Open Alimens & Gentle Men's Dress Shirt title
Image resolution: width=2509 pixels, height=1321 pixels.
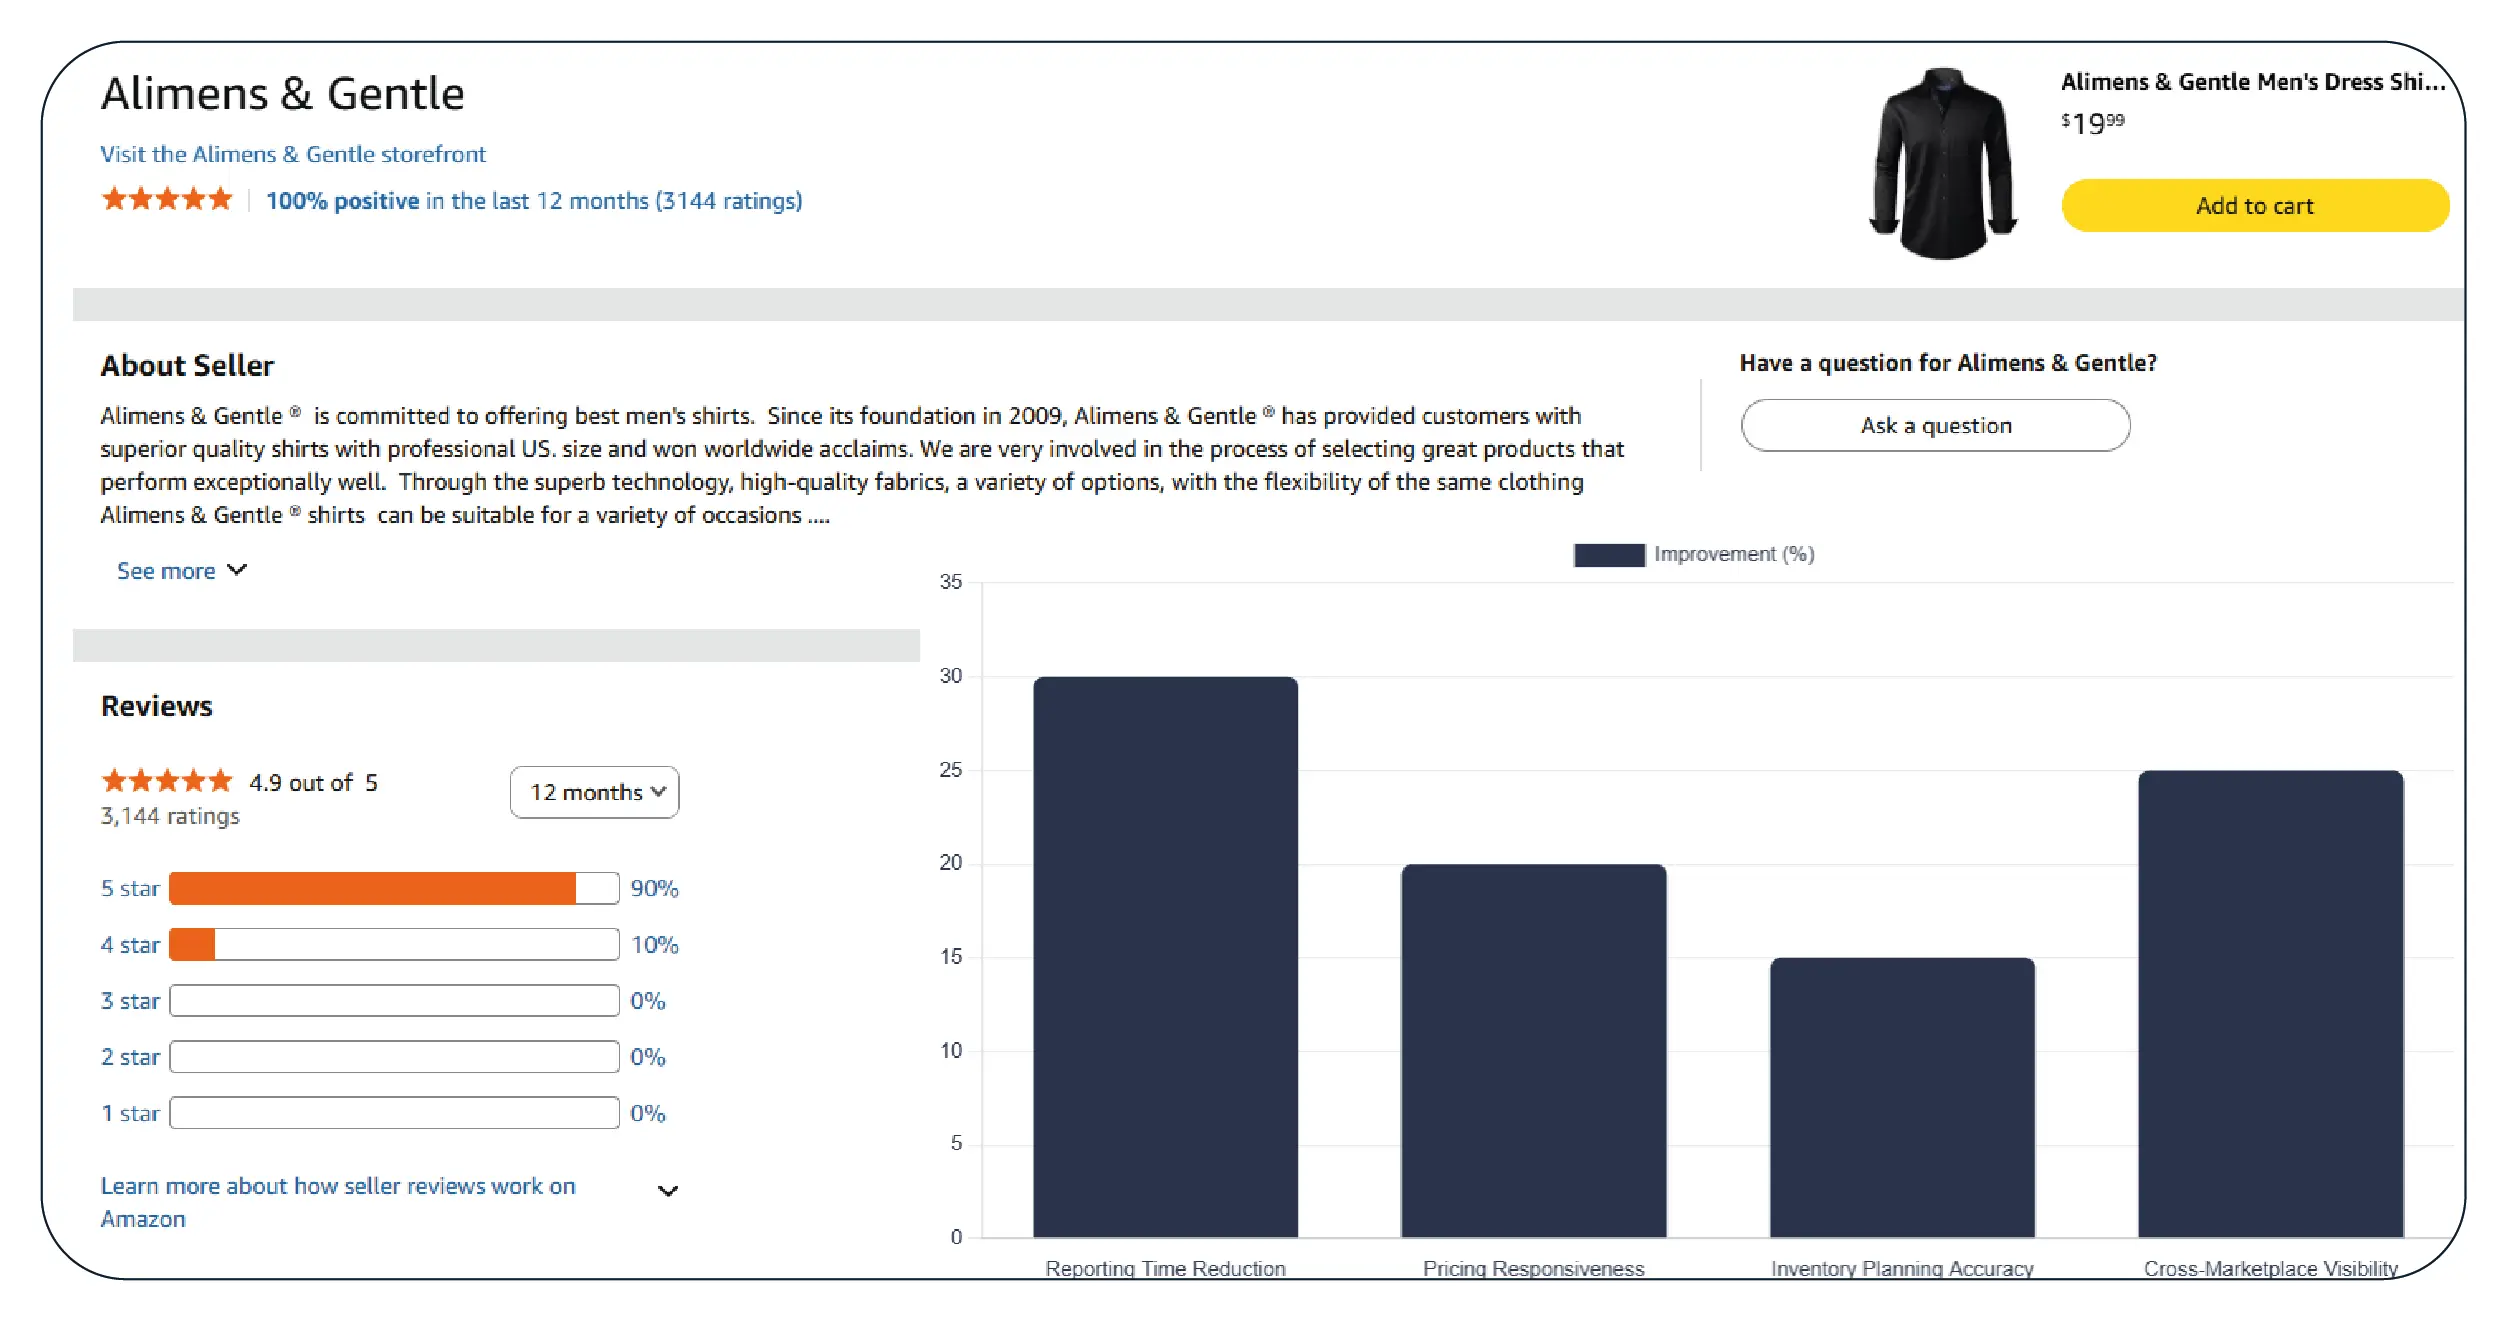(x=2252, y=82)
